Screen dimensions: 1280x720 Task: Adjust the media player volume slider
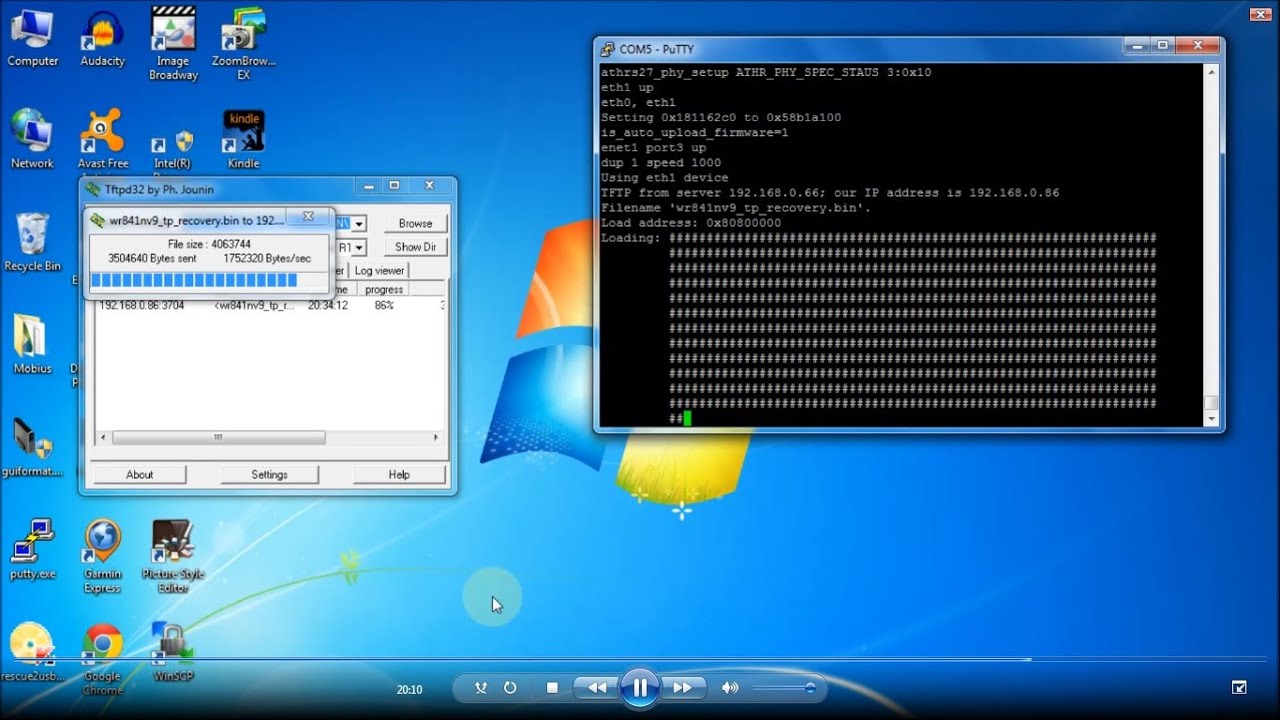pyautogui.click(x=784, y=688)
